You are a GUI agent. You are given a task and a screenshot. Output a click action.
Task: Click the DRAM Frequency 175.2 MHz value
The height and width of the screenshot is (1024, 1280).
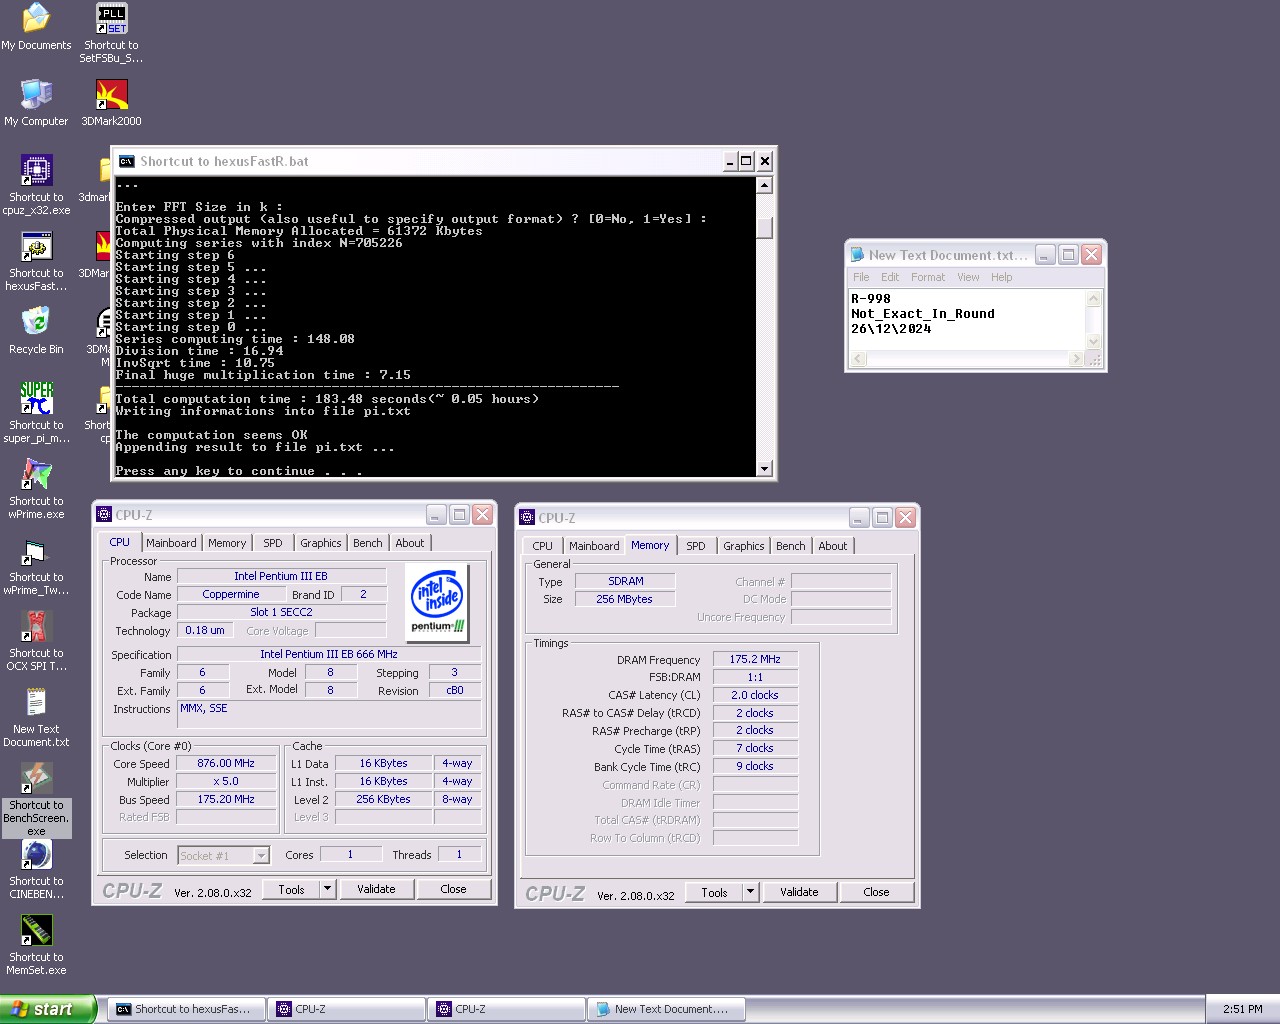(755, 659)
